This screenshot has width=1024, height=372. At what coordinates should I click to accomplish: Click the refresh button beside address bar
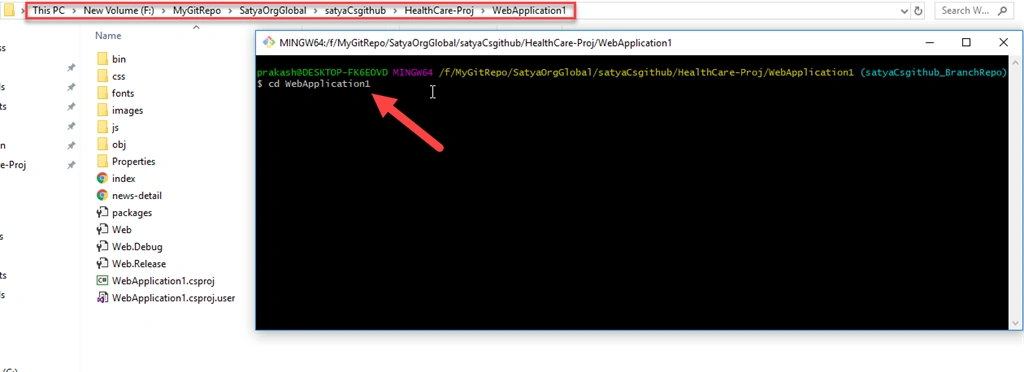[x=919, y=10]
